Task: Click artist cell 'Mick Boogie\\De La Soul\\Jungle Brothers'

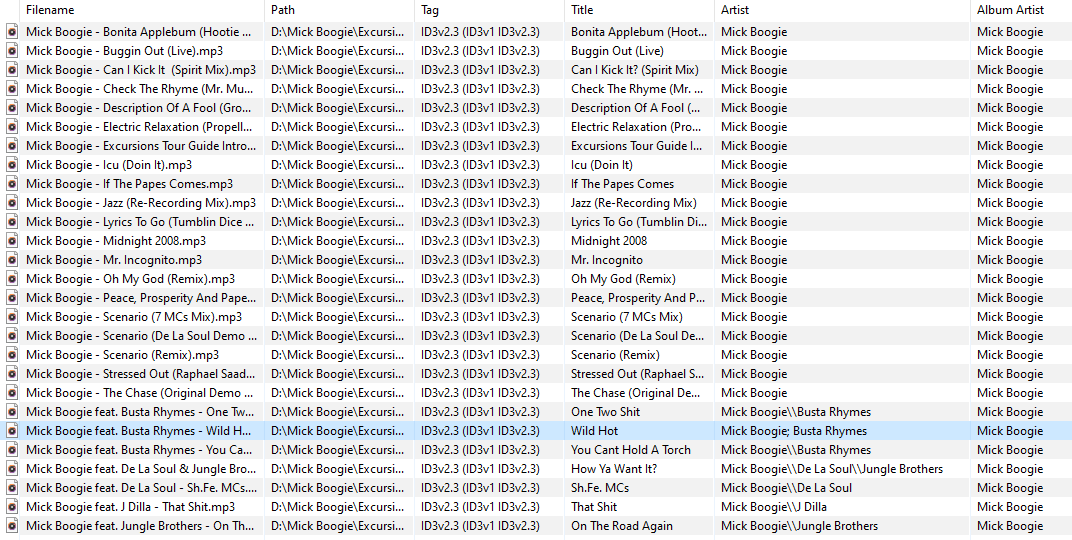Action: (x=832, y=469)
